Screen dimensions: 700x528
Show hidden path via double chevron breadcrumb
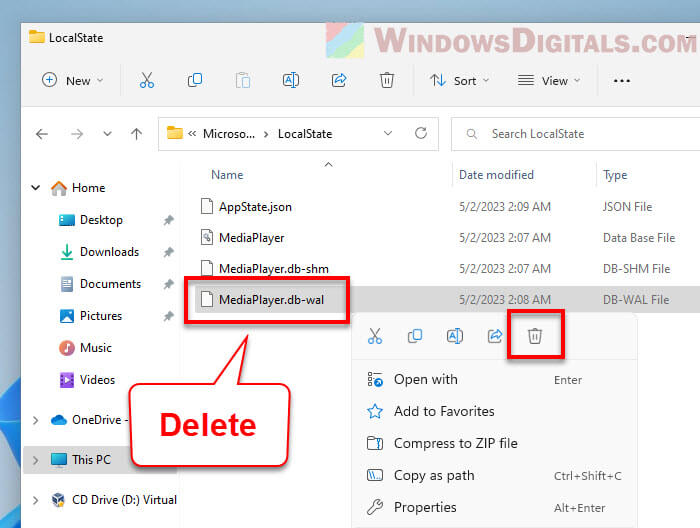pyautogui.click(x=192, y=133)
